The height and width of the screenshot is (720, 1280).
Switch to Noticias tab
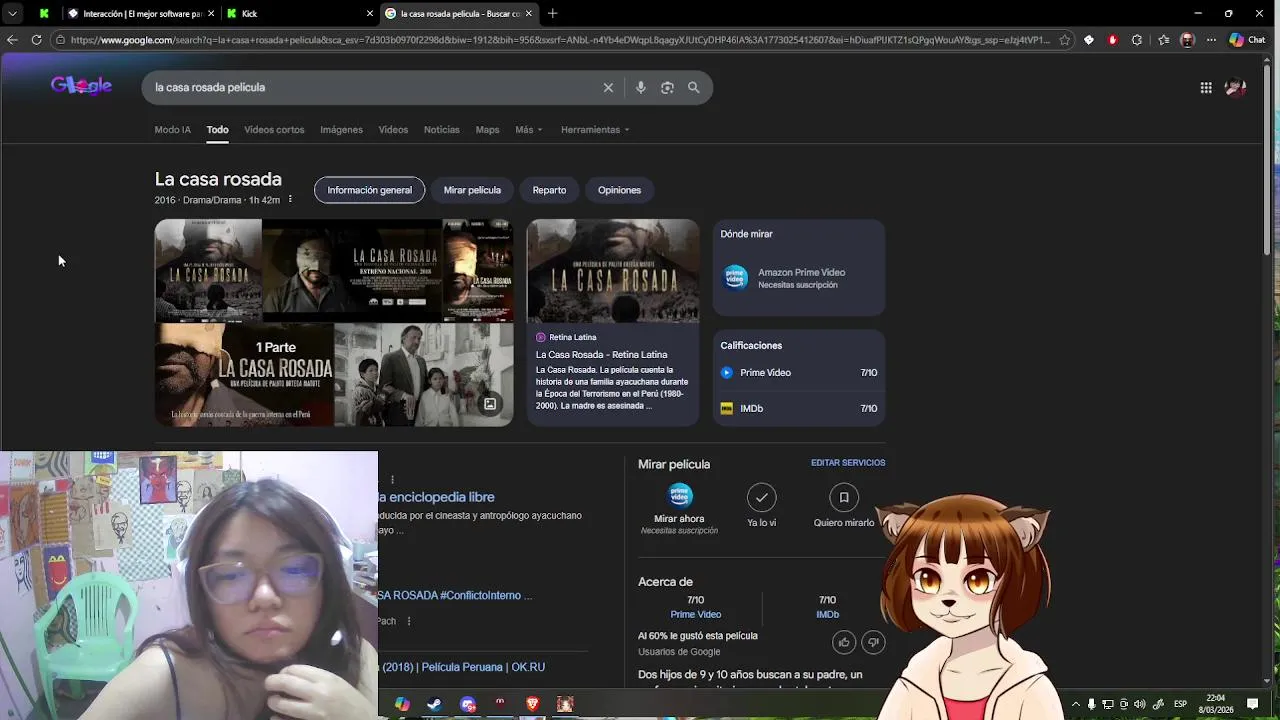point(441,129)
